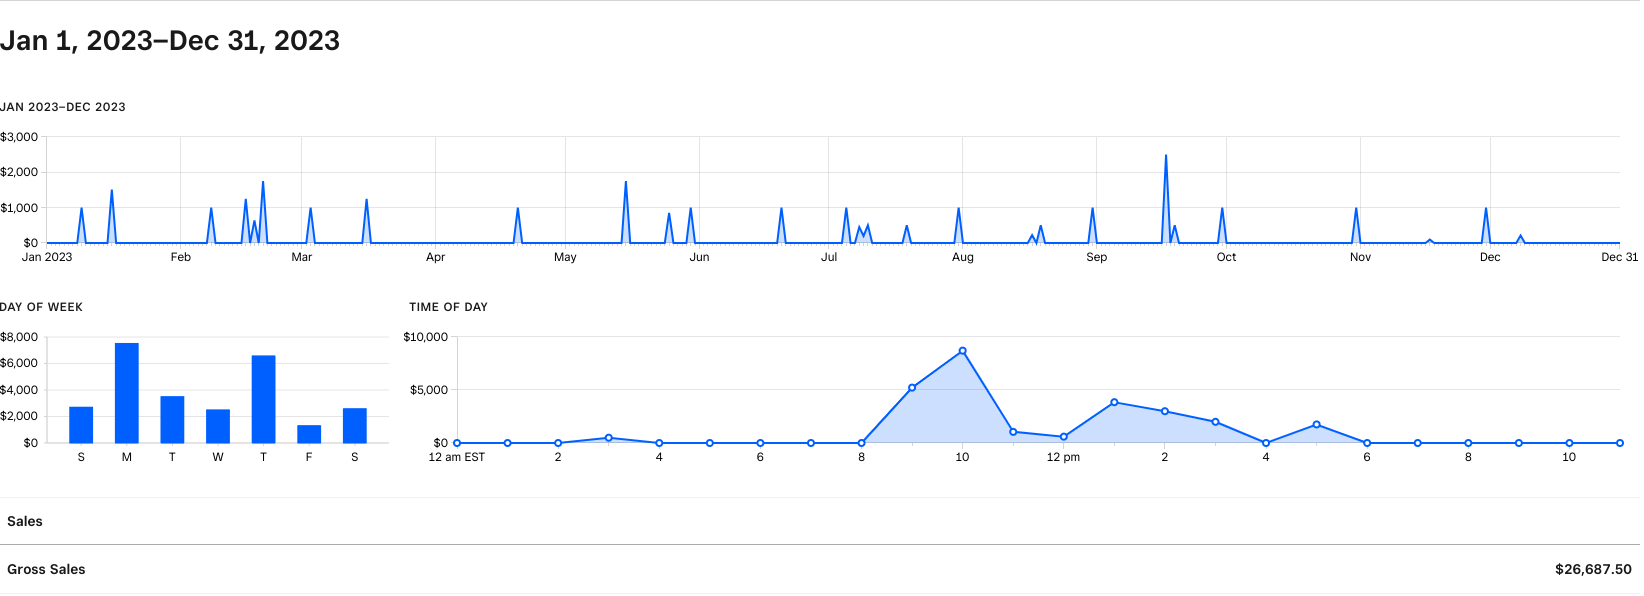Select the 5 pm data point in Time of Day

point(1317,425)
